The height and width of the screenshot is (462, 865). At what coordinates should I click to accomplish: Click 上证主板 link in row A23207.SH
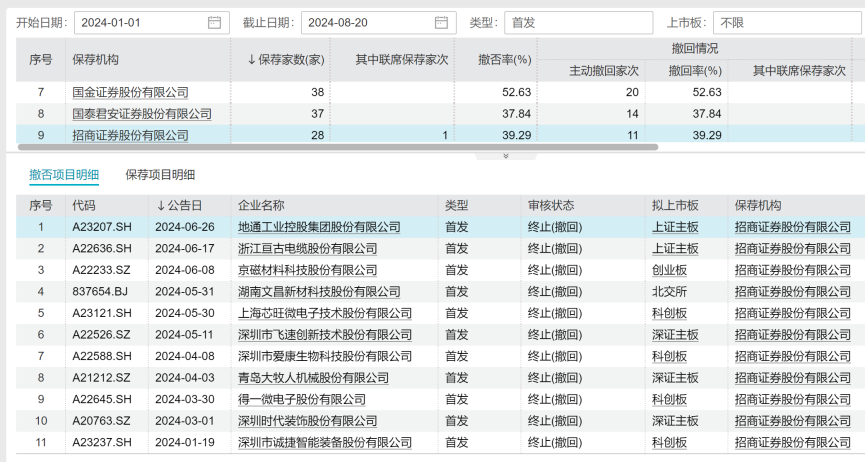click(x=675, y=227)
